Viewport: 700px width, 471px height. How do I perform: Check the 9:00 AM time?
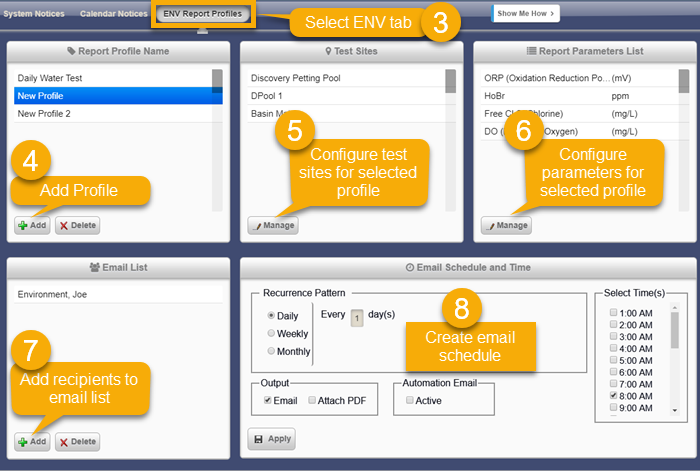coord(613,407)
